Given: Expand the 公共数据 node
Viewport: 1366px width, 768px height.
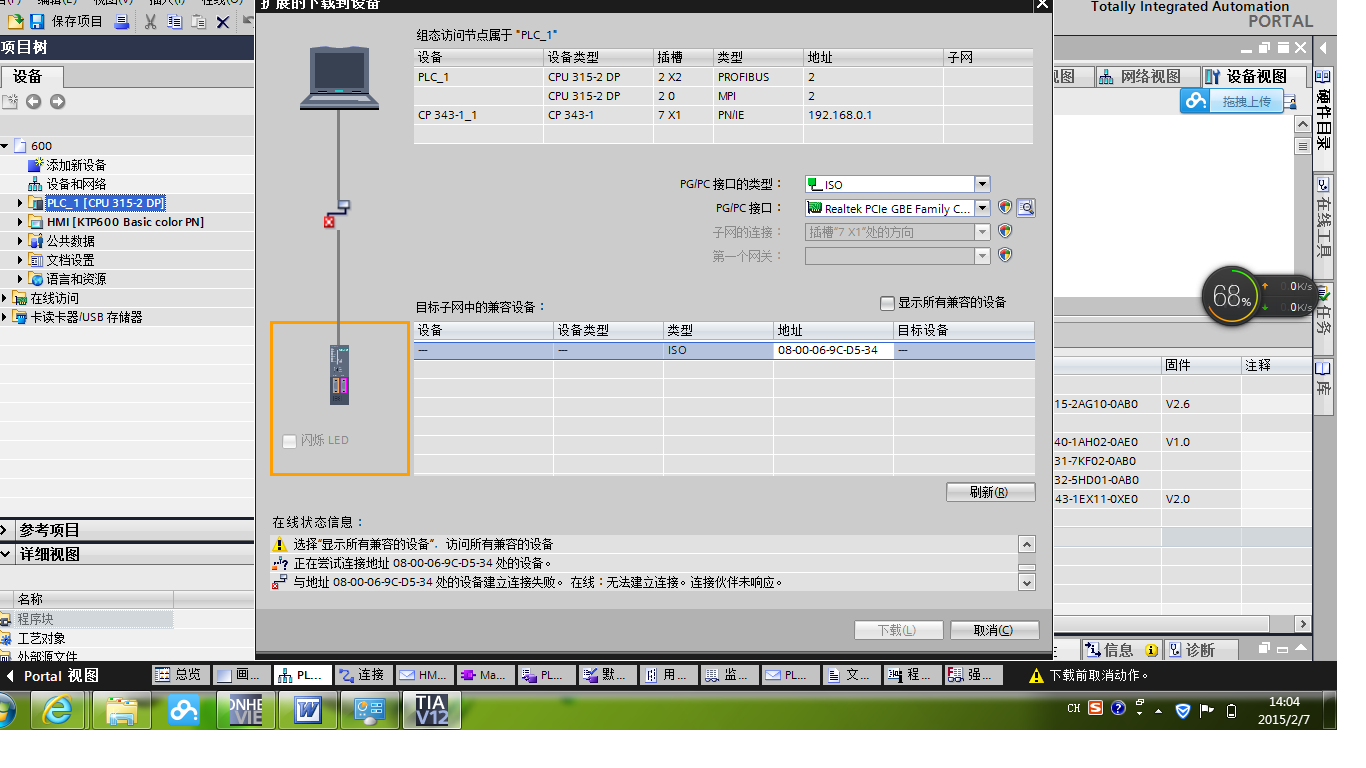Looking at the screenshot, I should point(20,241).
